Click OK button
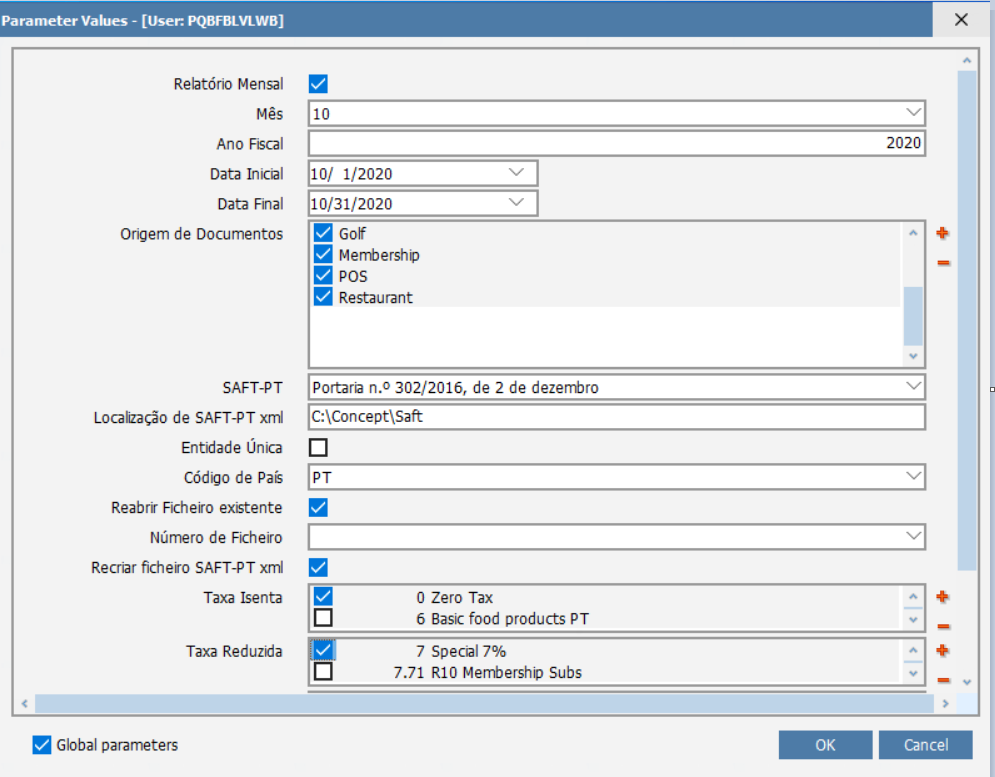 825,745
